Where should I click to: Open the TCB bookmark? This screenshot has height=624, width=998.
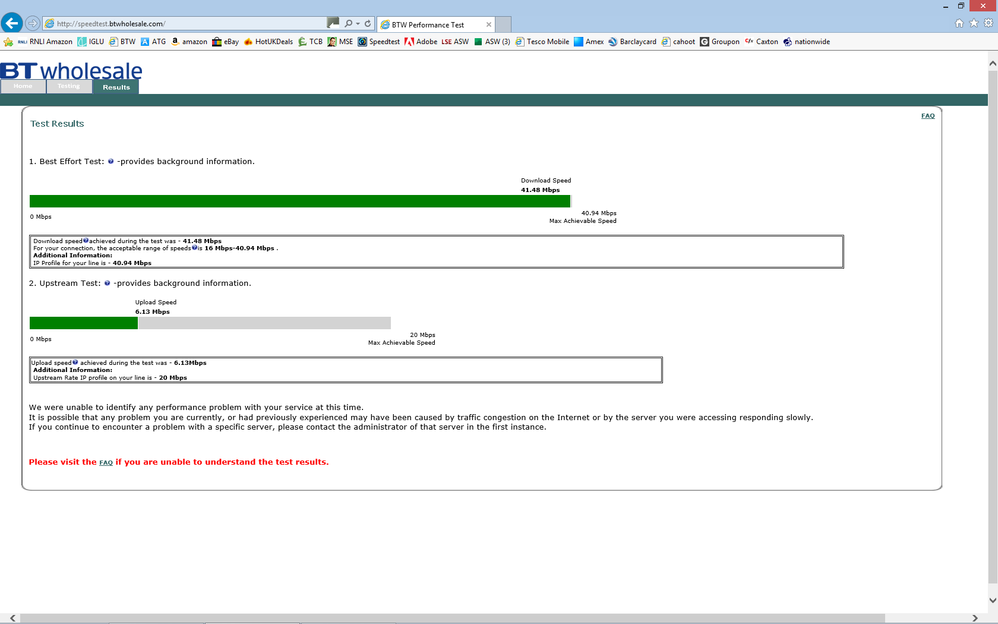click(x=311, y=42)
